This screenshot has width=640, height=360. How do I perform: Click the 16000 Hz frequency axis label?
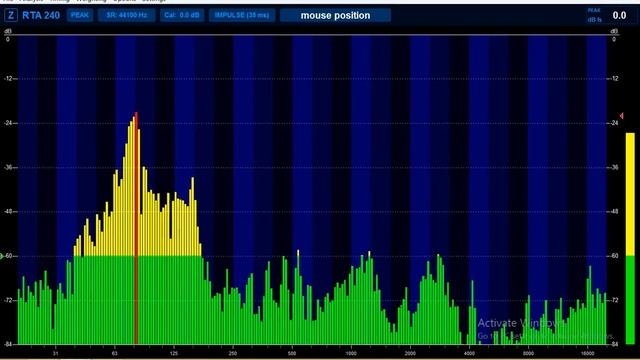[587, 353]
